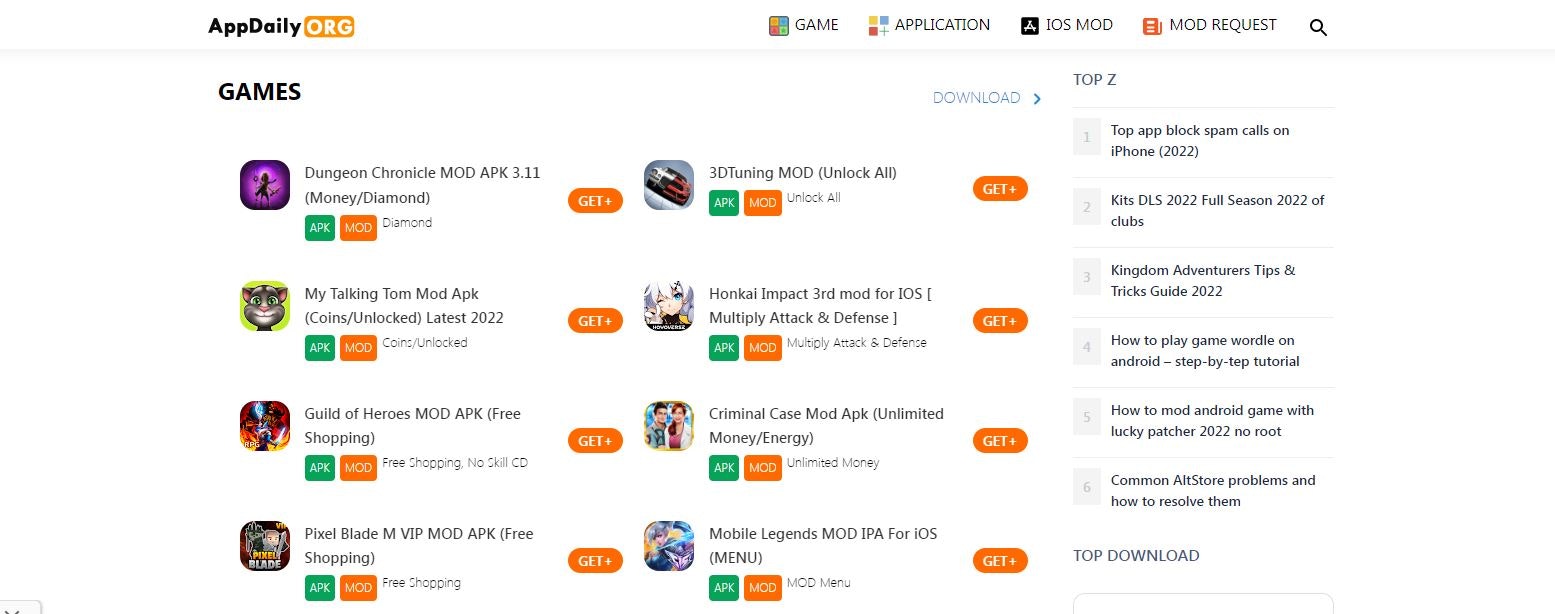Image resolution: width=1555 pixels, height=614 pixels.
Task: Click APK tag under Mobile Legends
Action: [724, 588]
